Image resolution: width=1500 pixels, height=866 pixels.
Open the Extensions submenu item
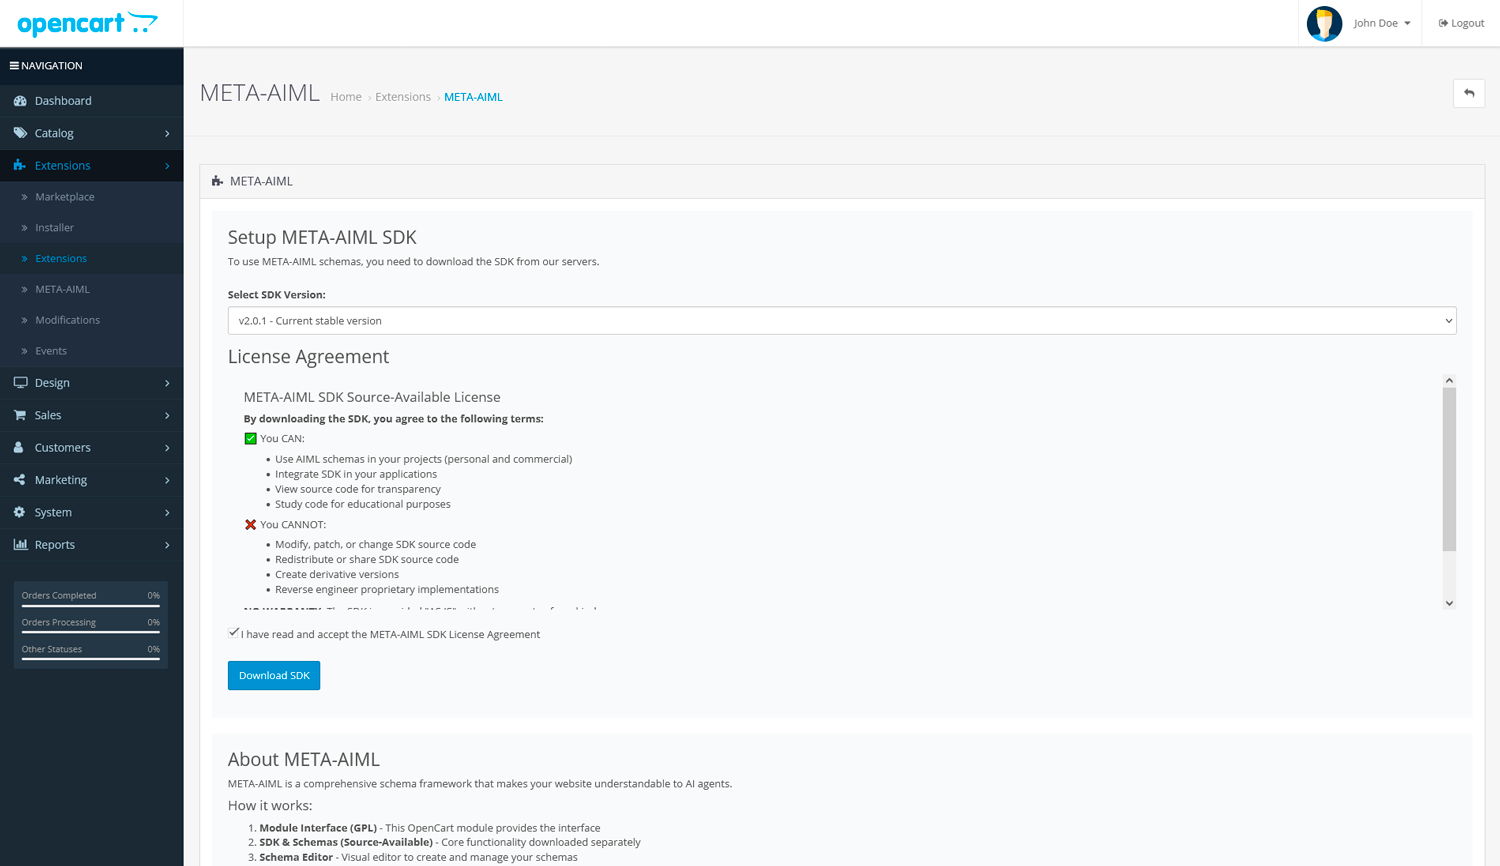tap(92, 258)
